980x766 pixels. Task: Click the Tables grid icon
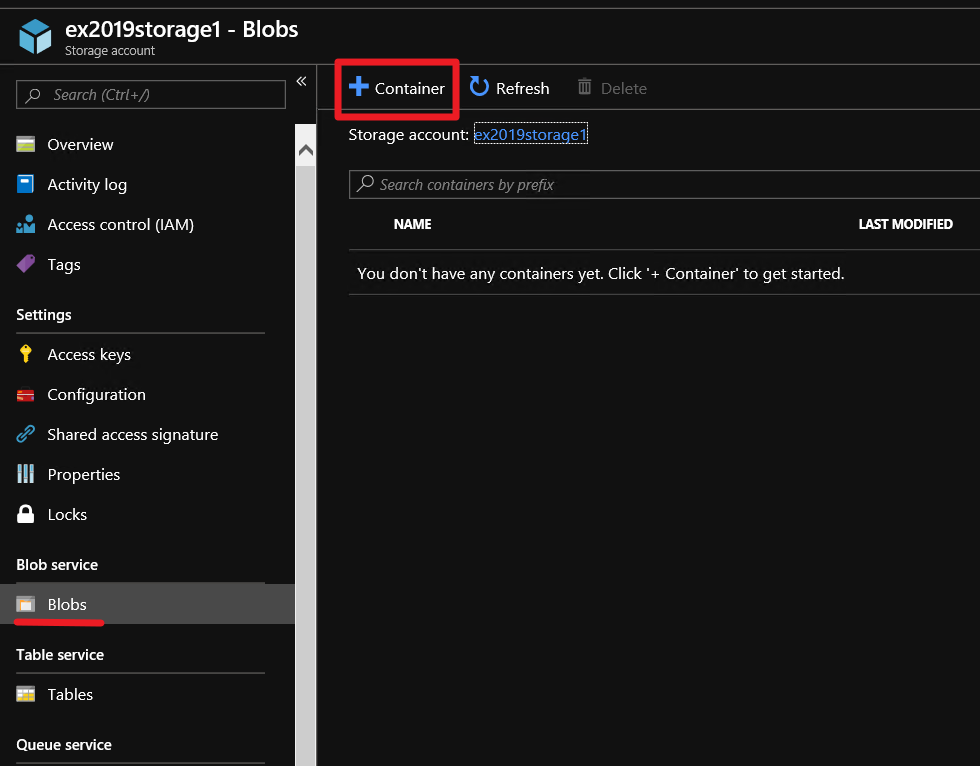[x=26, y=694]
